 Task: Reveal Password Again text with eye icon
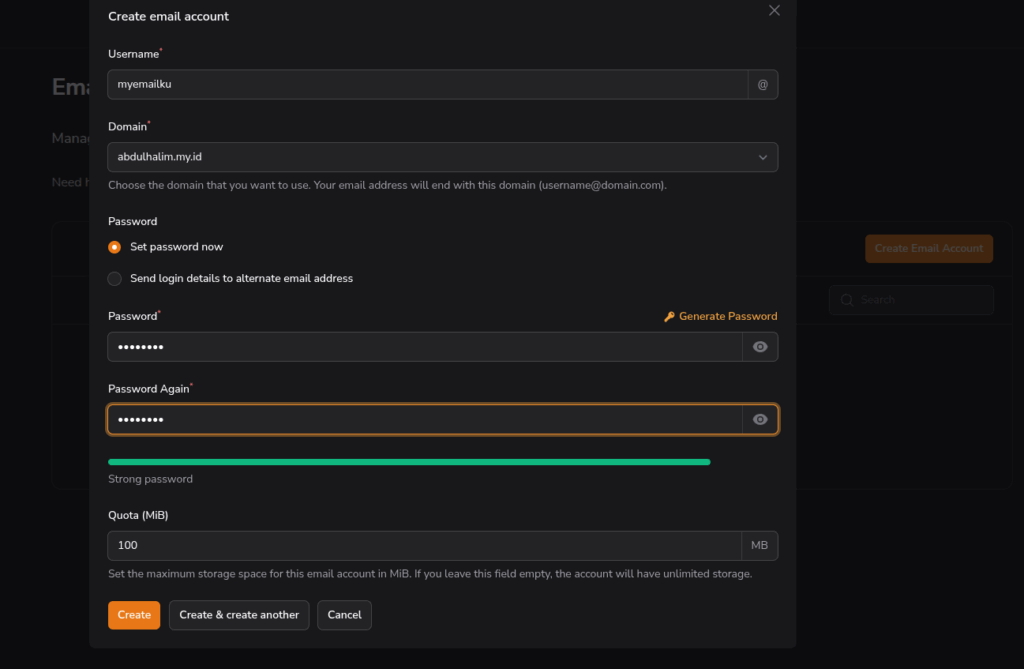tap(760, 420)
